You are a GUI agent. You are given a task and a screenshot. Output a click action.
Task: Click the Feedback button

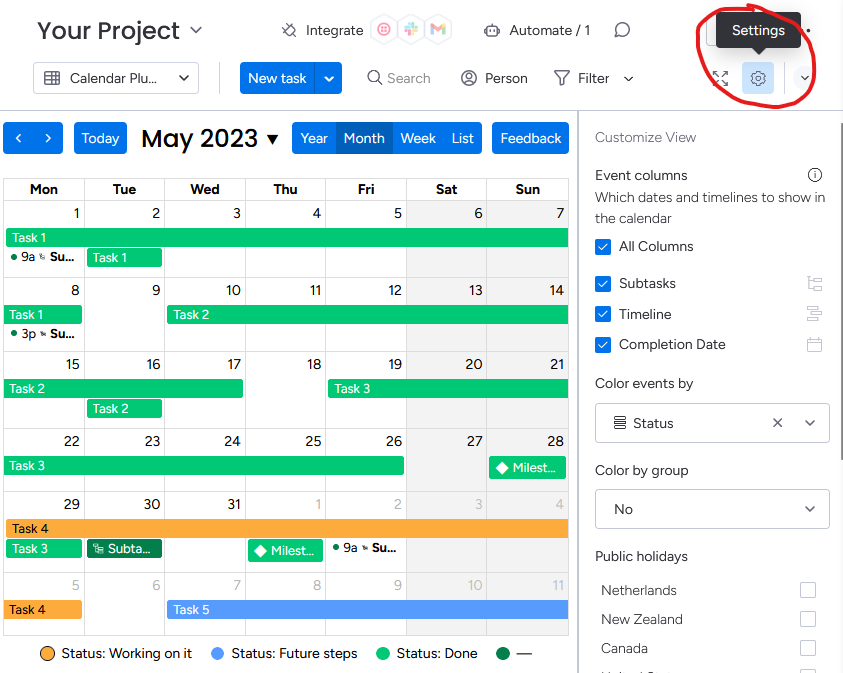pyautogui.click(x=530, y=138)
